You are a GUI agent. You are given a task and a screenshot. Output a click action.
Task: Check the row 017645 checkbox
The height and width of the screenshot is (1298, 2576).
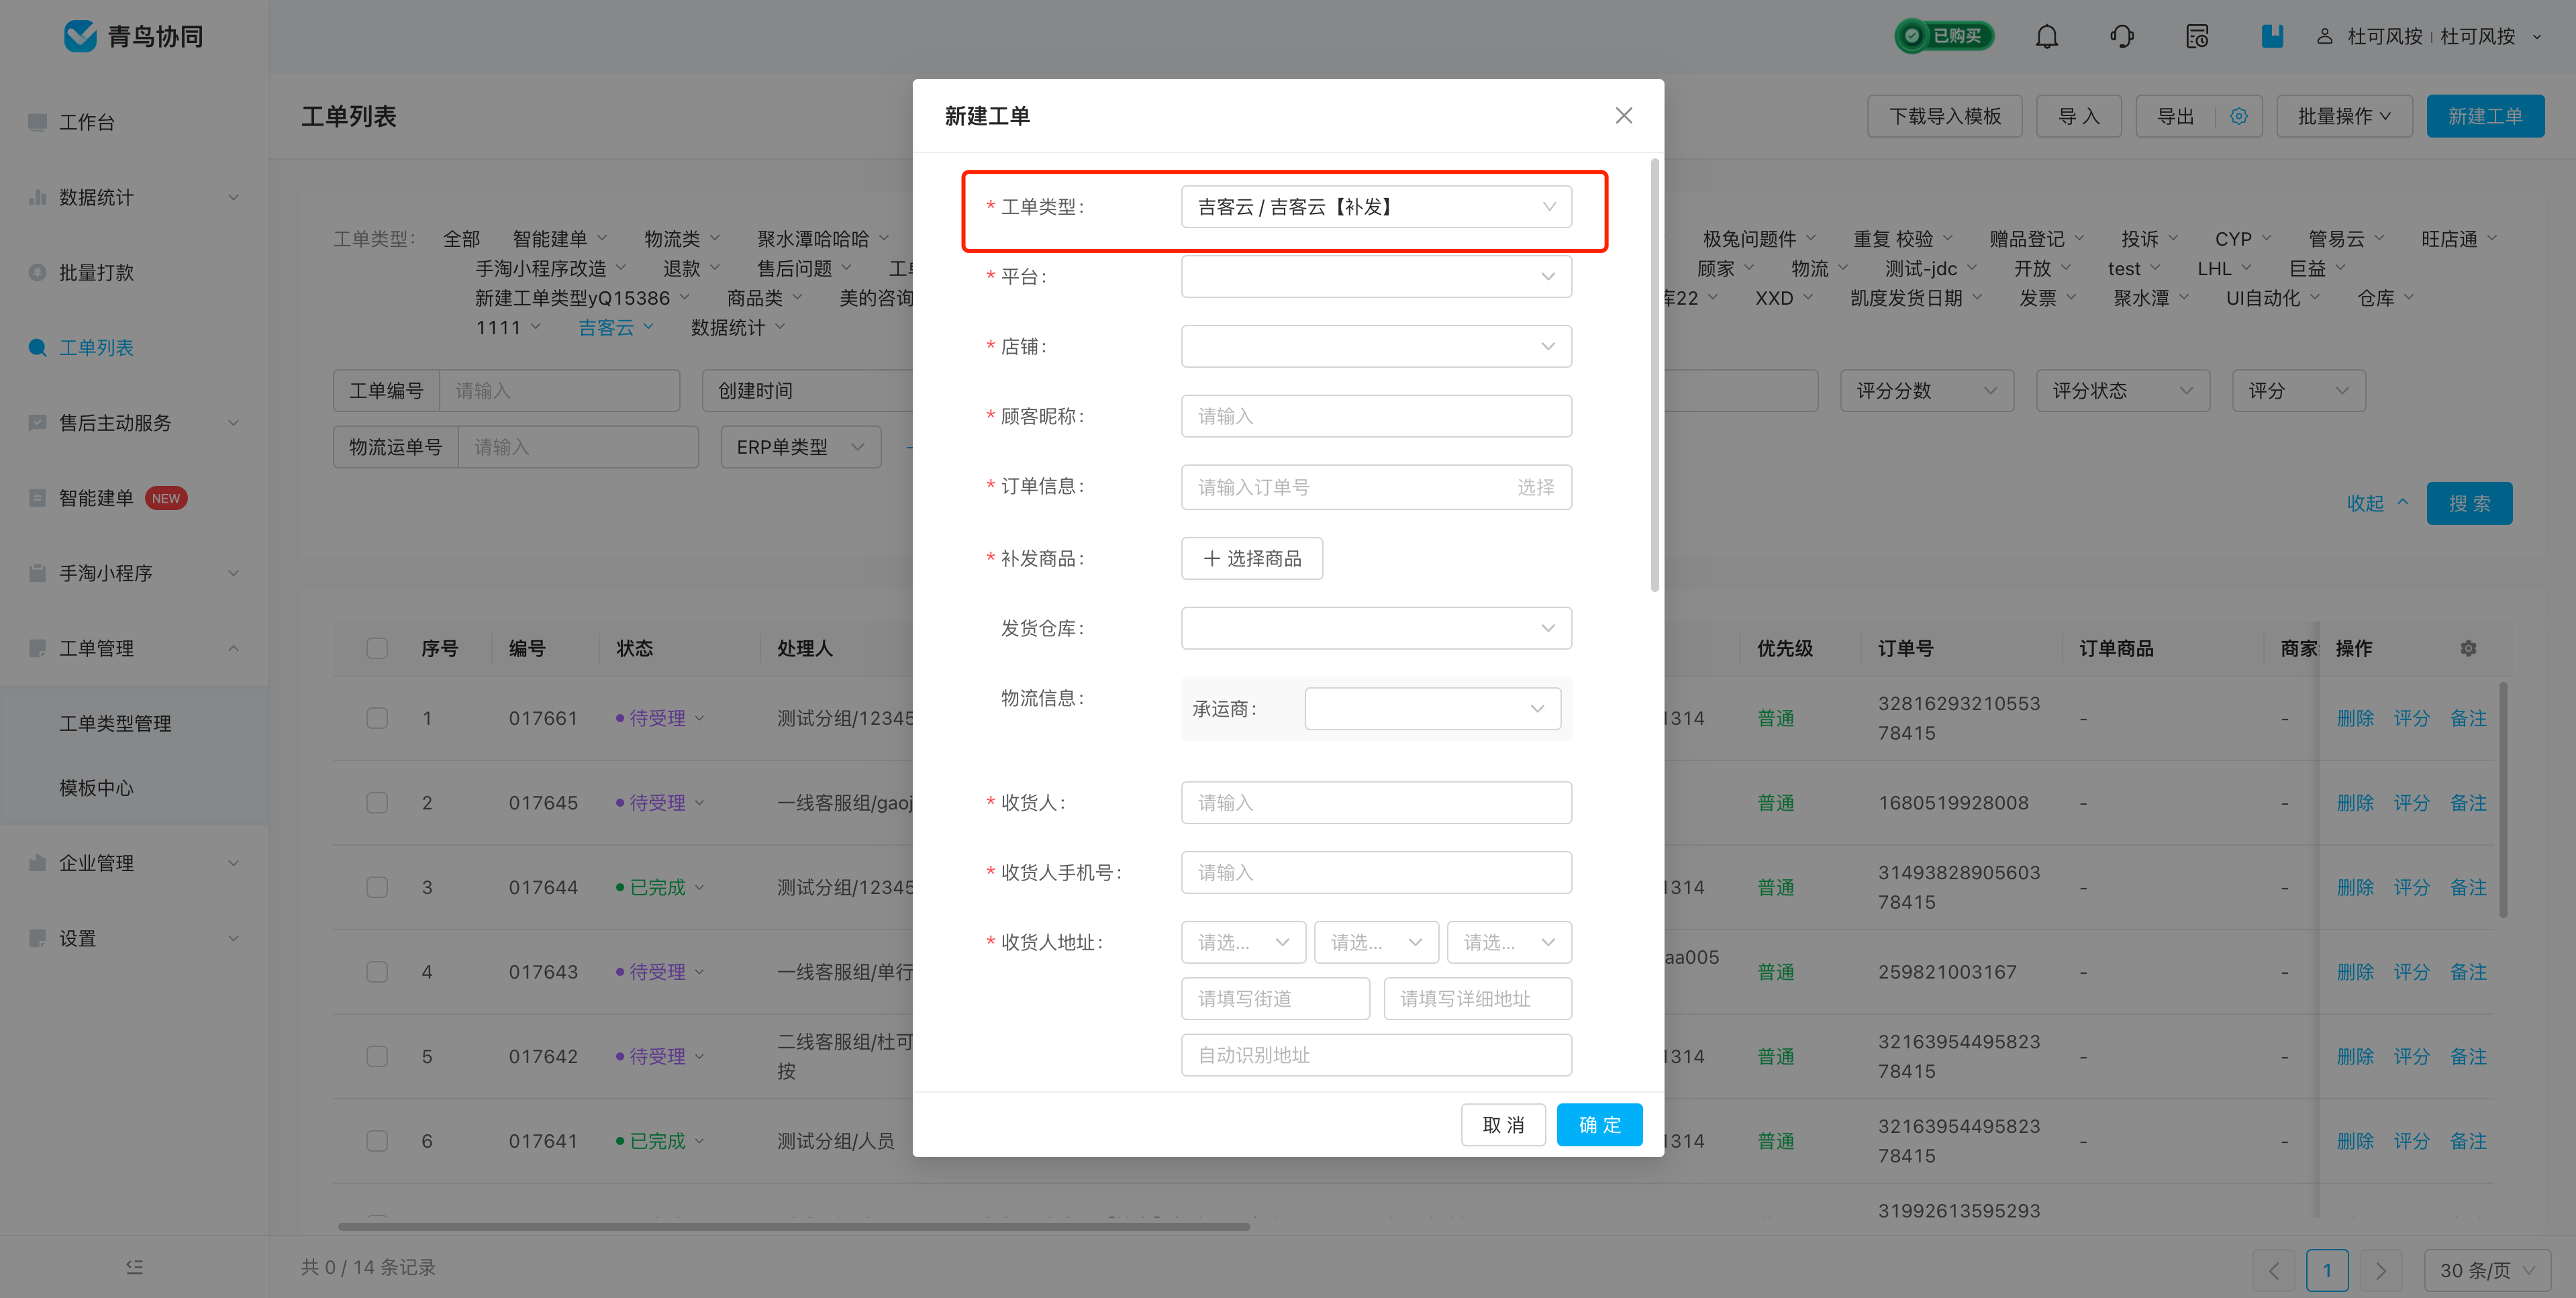(377, 802)
